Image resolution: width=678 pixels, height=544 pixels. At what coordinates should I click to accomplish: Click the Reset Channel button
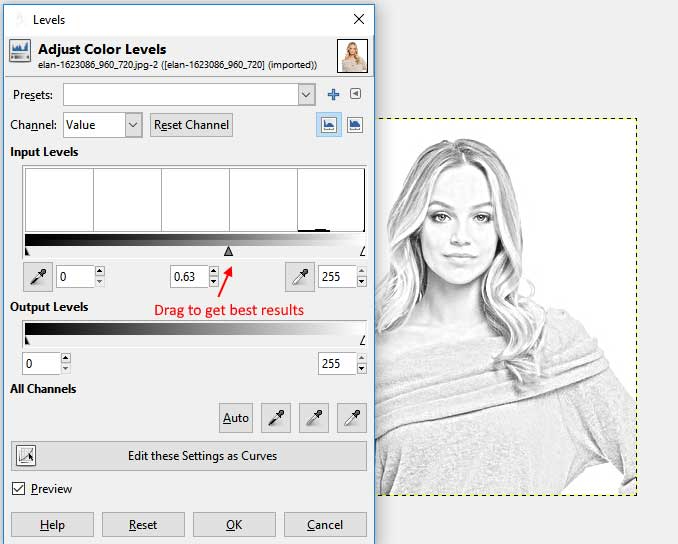coord(191,125)
